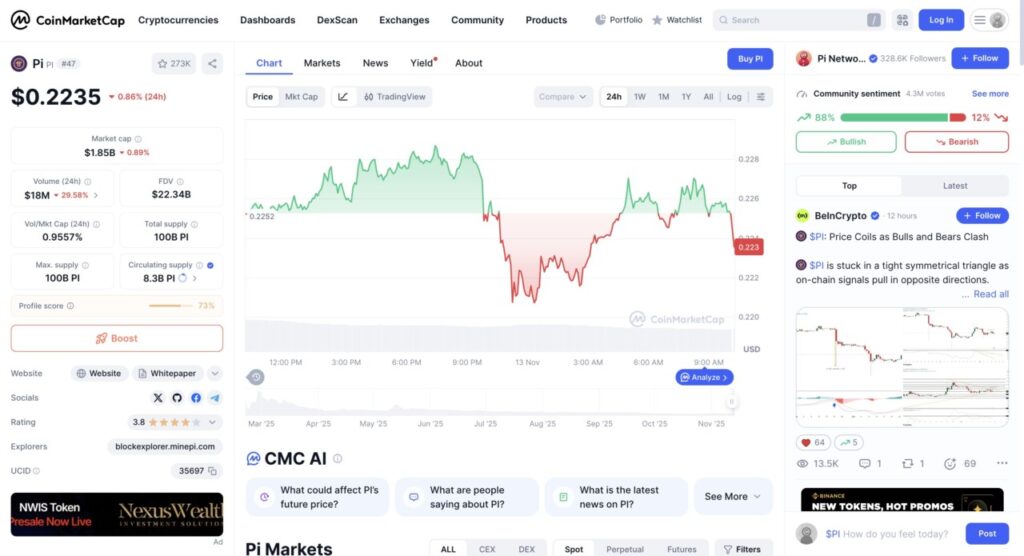Click the QR code scan icon in header
Screen dimensions: 1024x556
pos(902,20)
